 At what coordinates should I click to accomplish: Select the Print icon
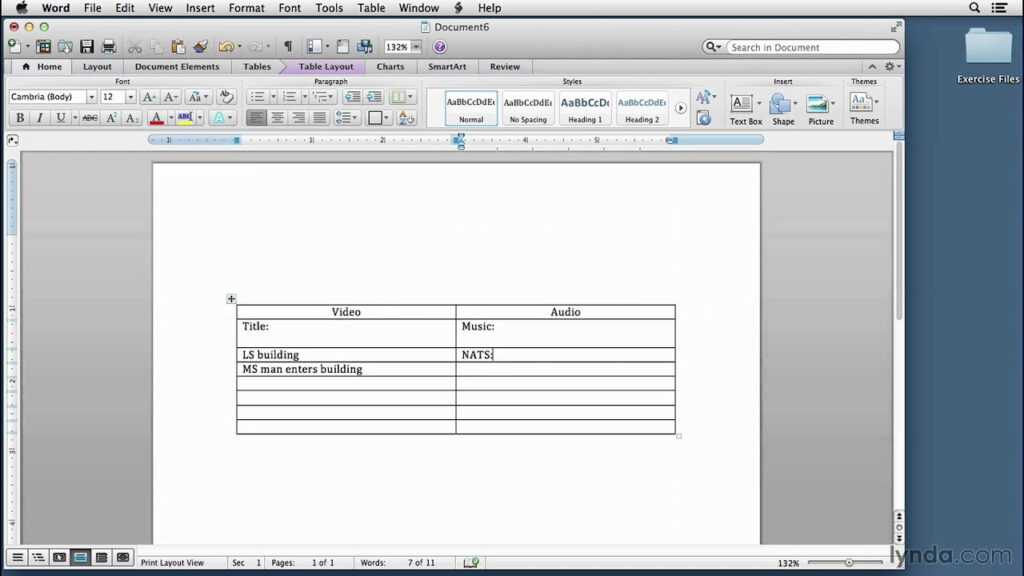[x=108, y=46]
